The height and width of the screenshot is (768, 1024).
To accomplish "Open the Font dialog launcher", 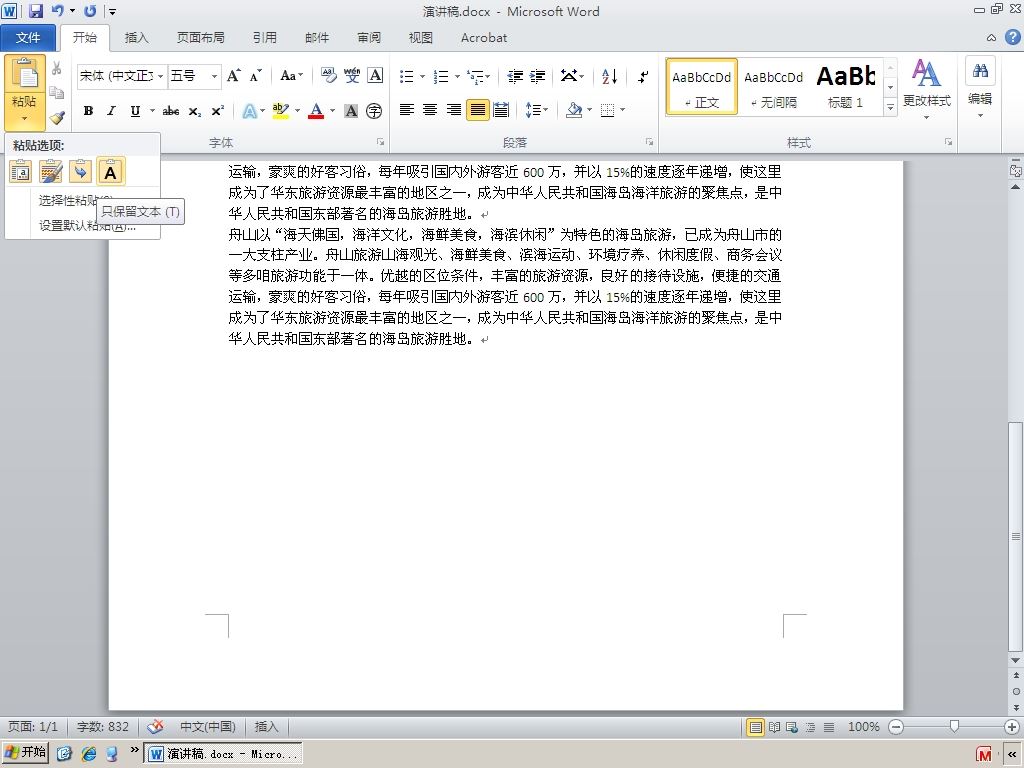I will (380, 142).
